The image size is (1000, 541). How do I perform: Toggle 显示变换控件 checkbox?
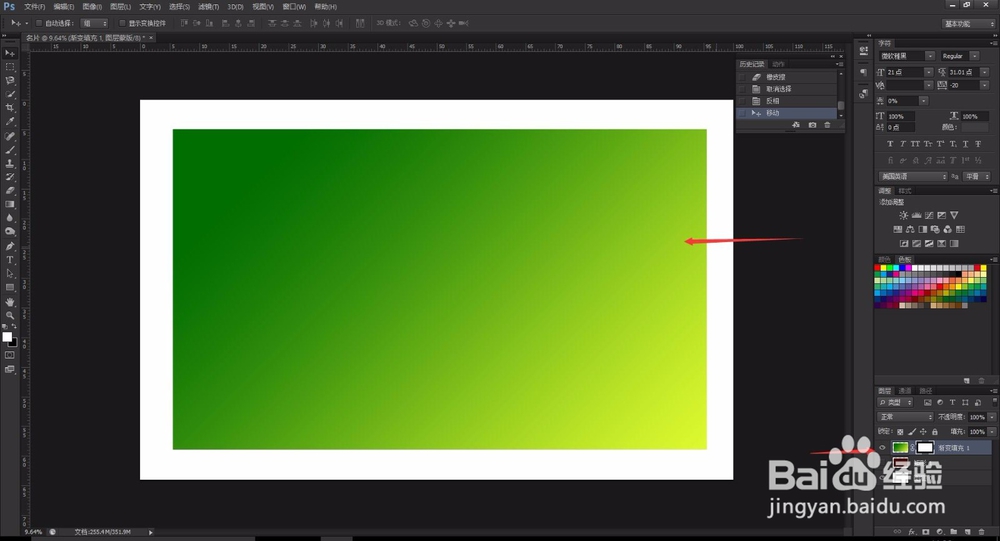point(122,23)
